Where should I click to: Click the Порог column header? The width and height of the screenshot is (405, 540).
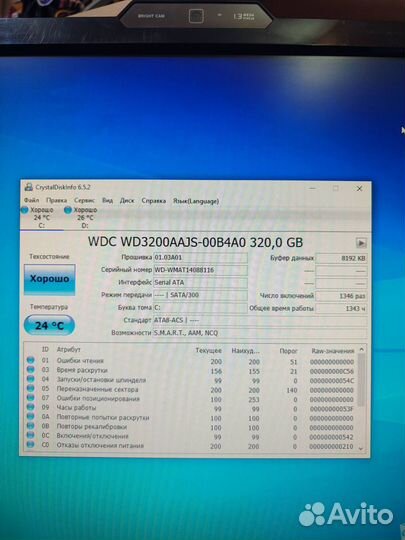click(288, 351)
